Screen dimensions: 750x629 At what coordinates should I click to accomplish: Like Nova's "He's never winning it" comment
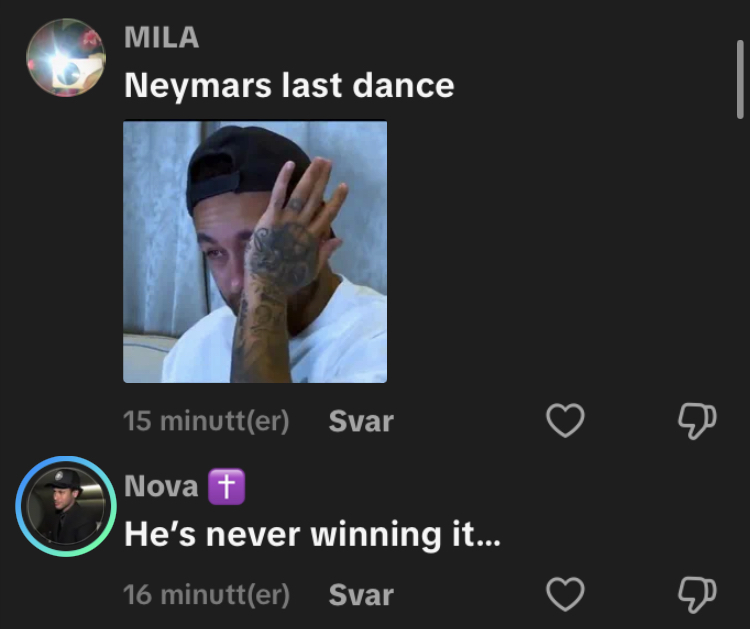(565, 594)
